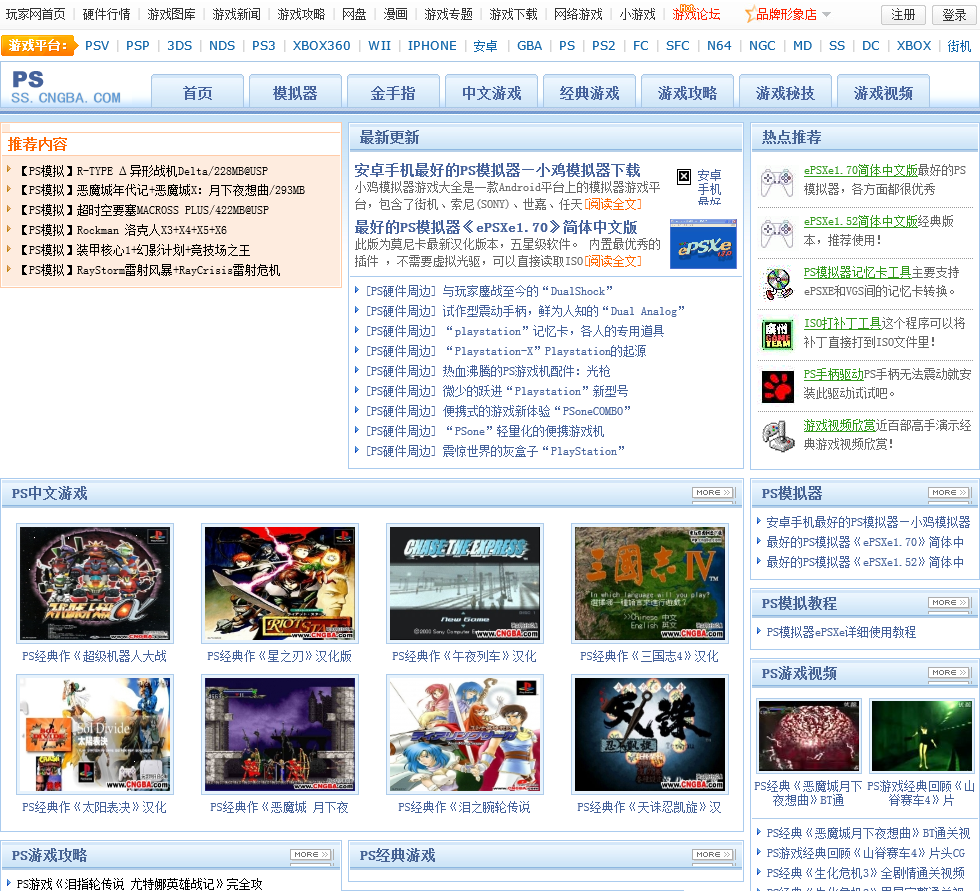The image size is (980, 891).
Task: Click MORE in PS游戏攻略 section
Action: point(311,854)
